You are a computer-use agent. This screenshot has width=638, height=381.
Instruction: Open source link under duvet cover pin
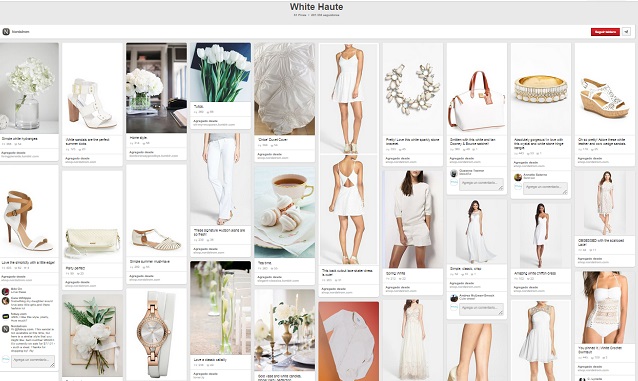[x=273, y=158]
